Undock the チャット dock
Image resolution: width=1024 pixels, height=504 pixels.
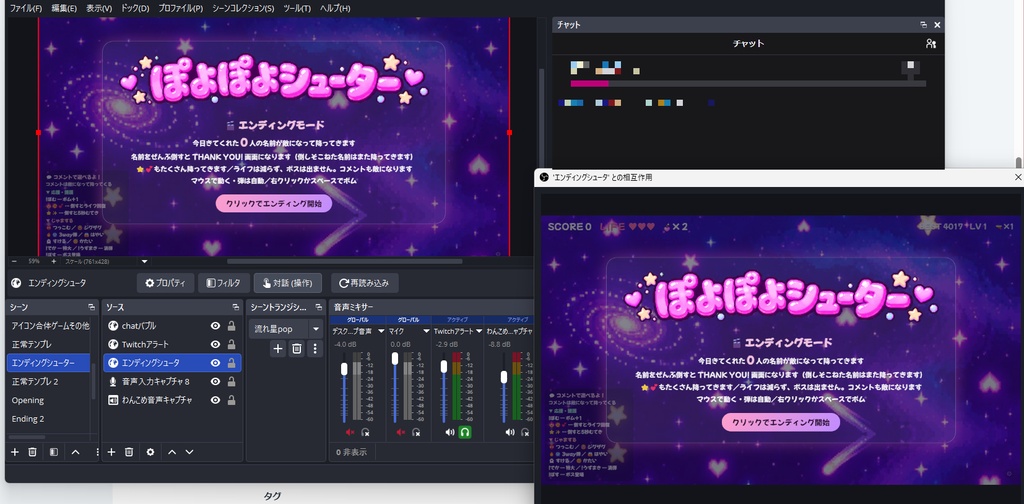(x=923, y=25)
